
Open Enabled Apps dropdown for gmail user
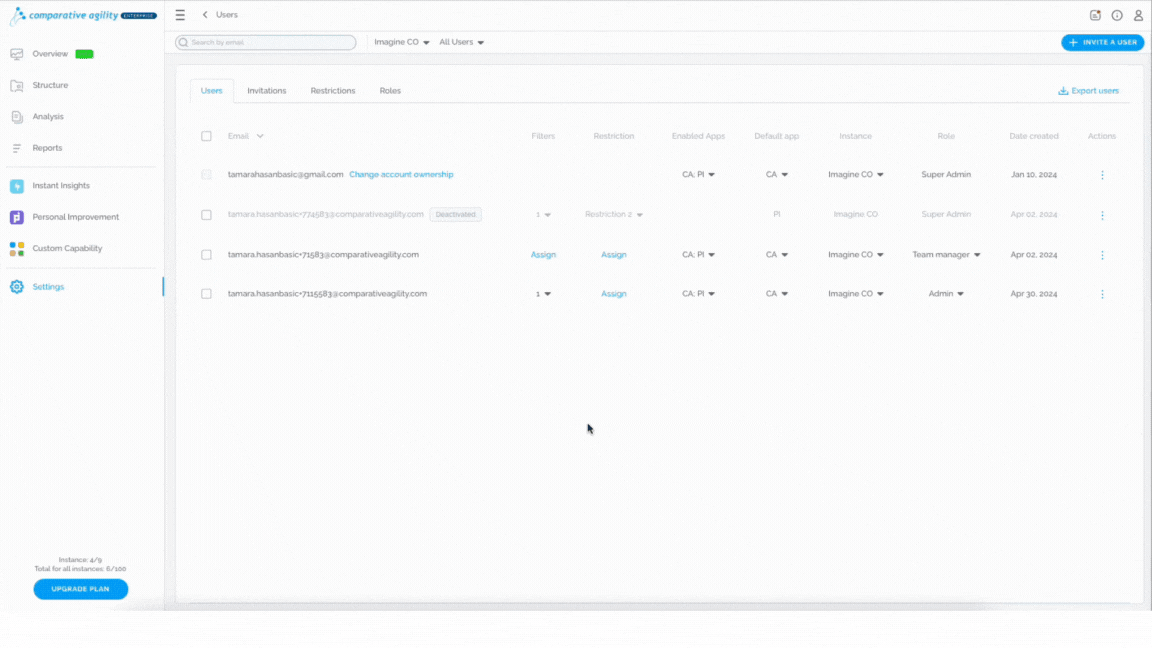click(698, 175)
